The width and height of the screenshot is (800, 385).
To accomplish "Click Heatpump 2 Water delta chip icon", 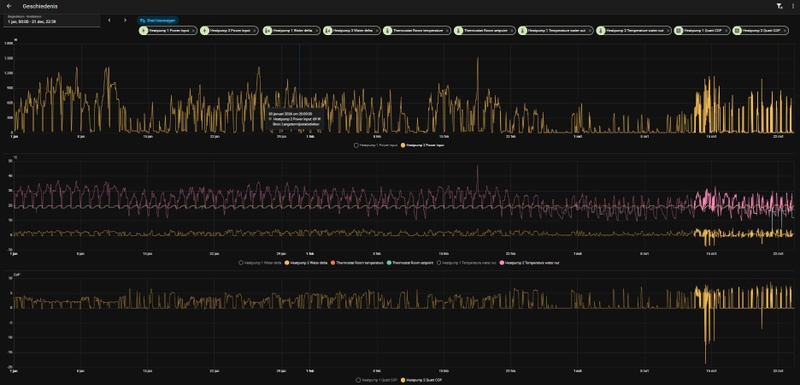I will [327, 31].
